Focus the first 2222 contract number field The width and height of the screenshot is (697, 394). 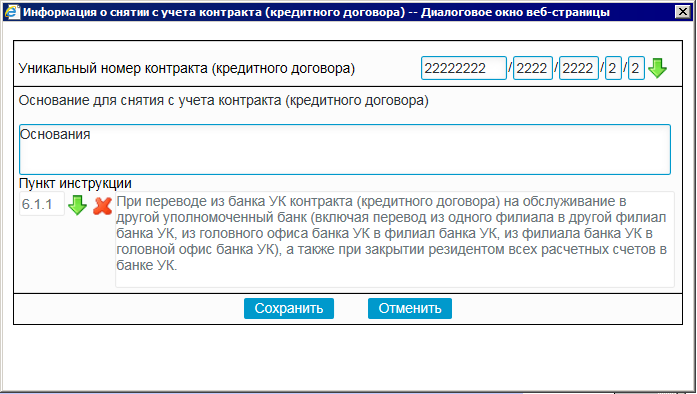(533, 68)
